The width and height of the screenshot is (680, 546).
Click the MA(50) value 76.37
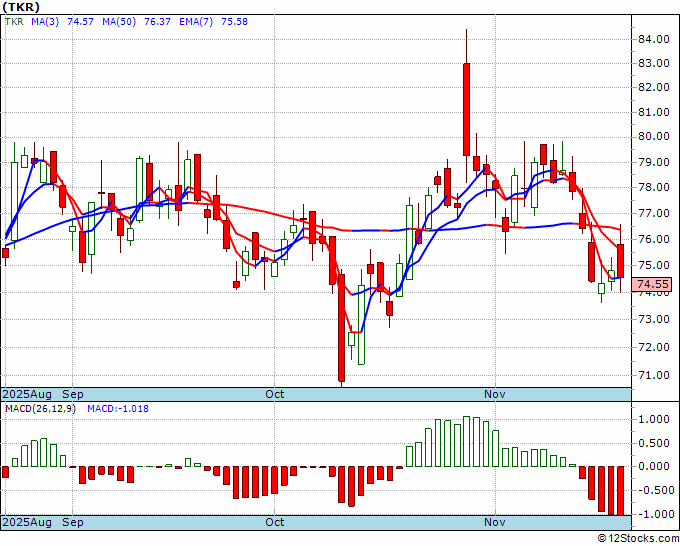click(x=157, y=22)
